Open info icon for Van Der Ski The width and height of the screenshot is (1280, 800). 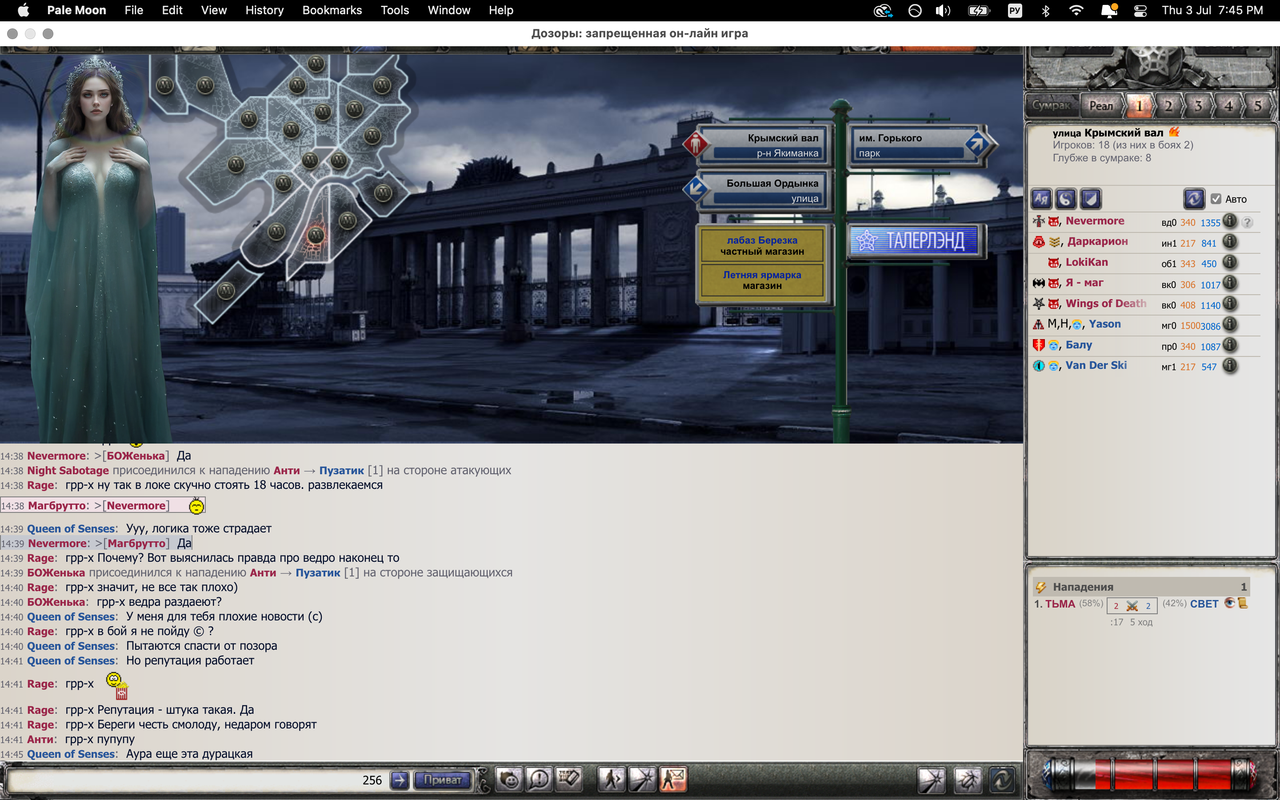tap(1230, 366)
